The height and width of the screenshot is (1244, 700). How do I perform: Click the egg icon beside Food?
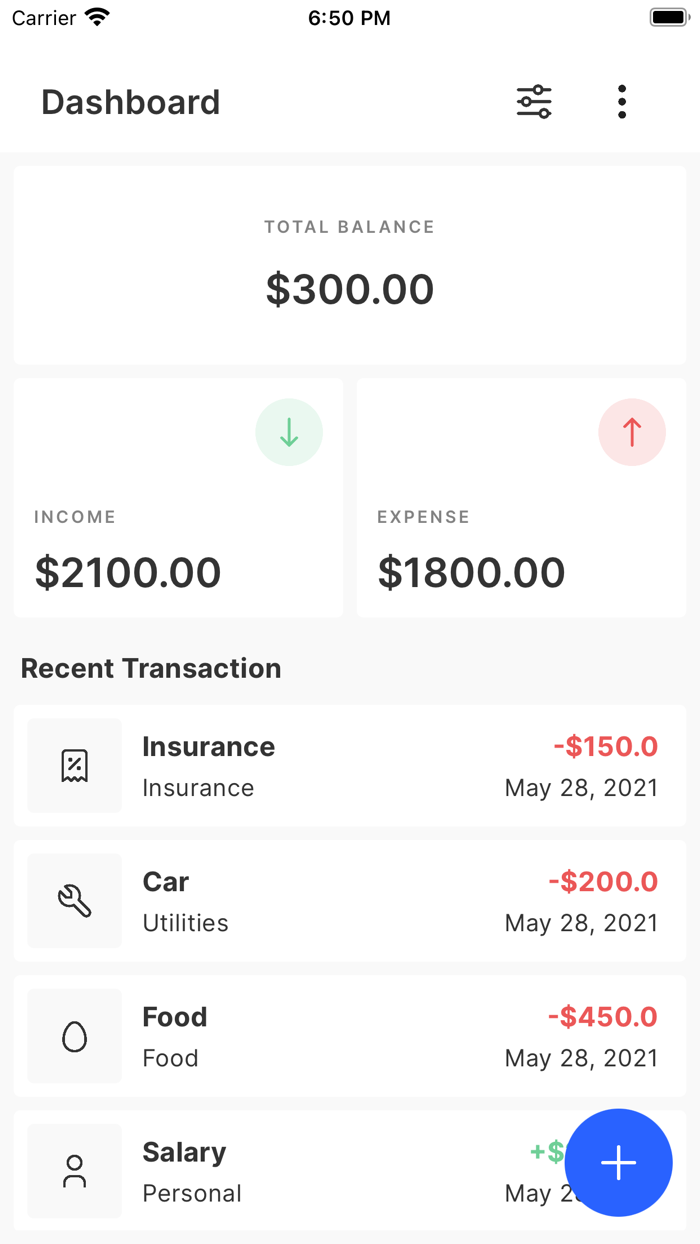[x=74, y=1035]
